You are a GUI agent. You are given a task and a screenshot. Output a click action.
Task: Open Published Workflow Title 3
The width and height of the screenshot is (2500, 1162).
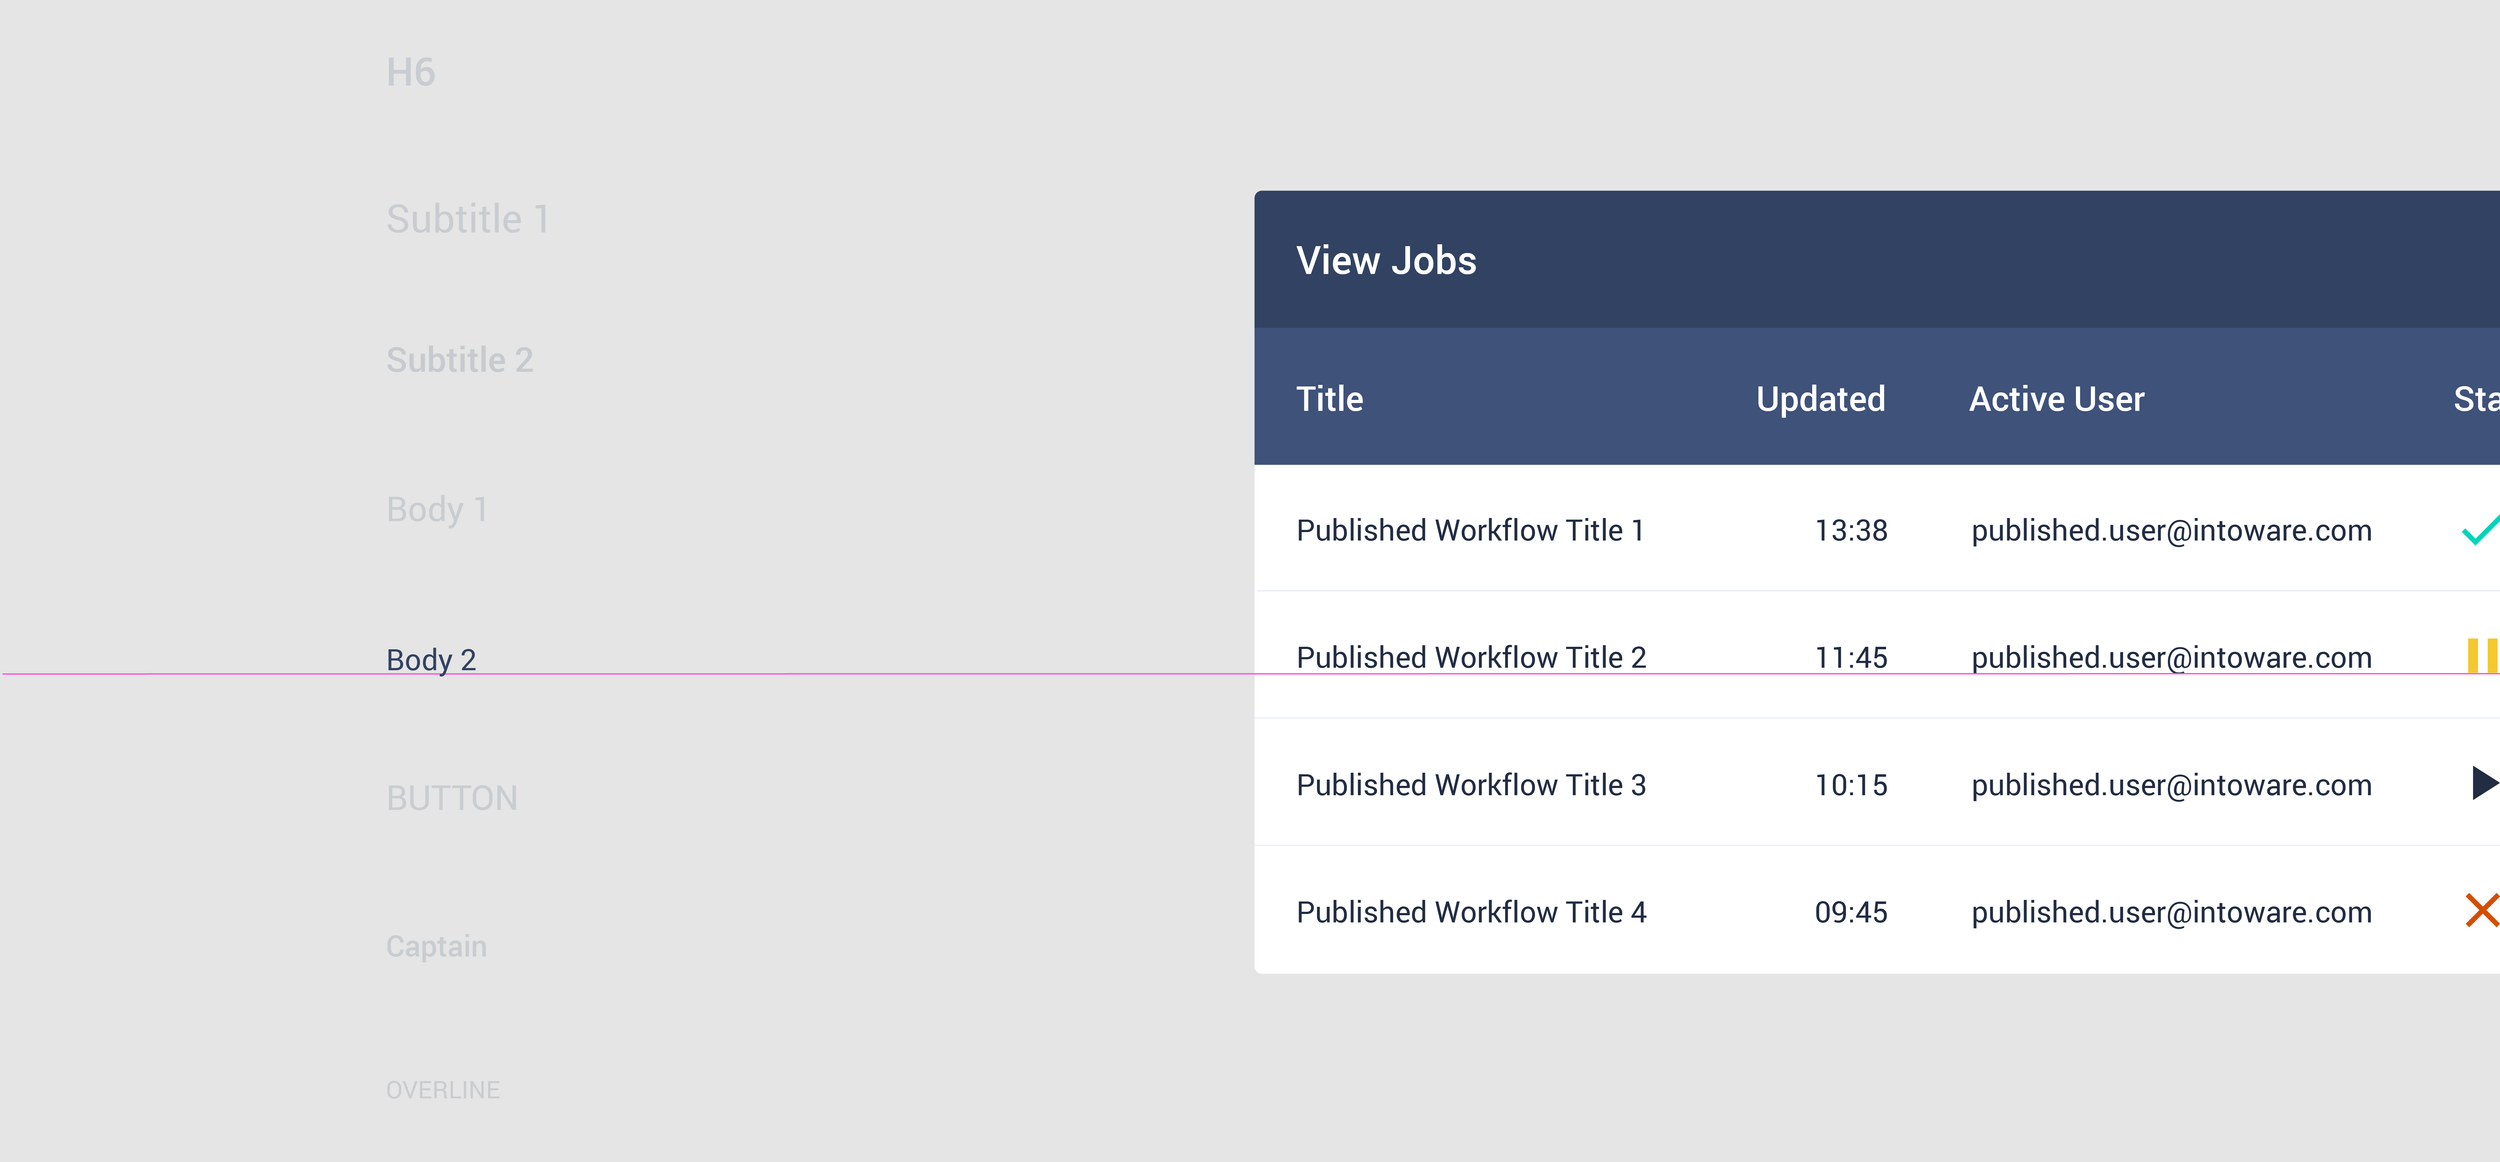[1471, 785]
